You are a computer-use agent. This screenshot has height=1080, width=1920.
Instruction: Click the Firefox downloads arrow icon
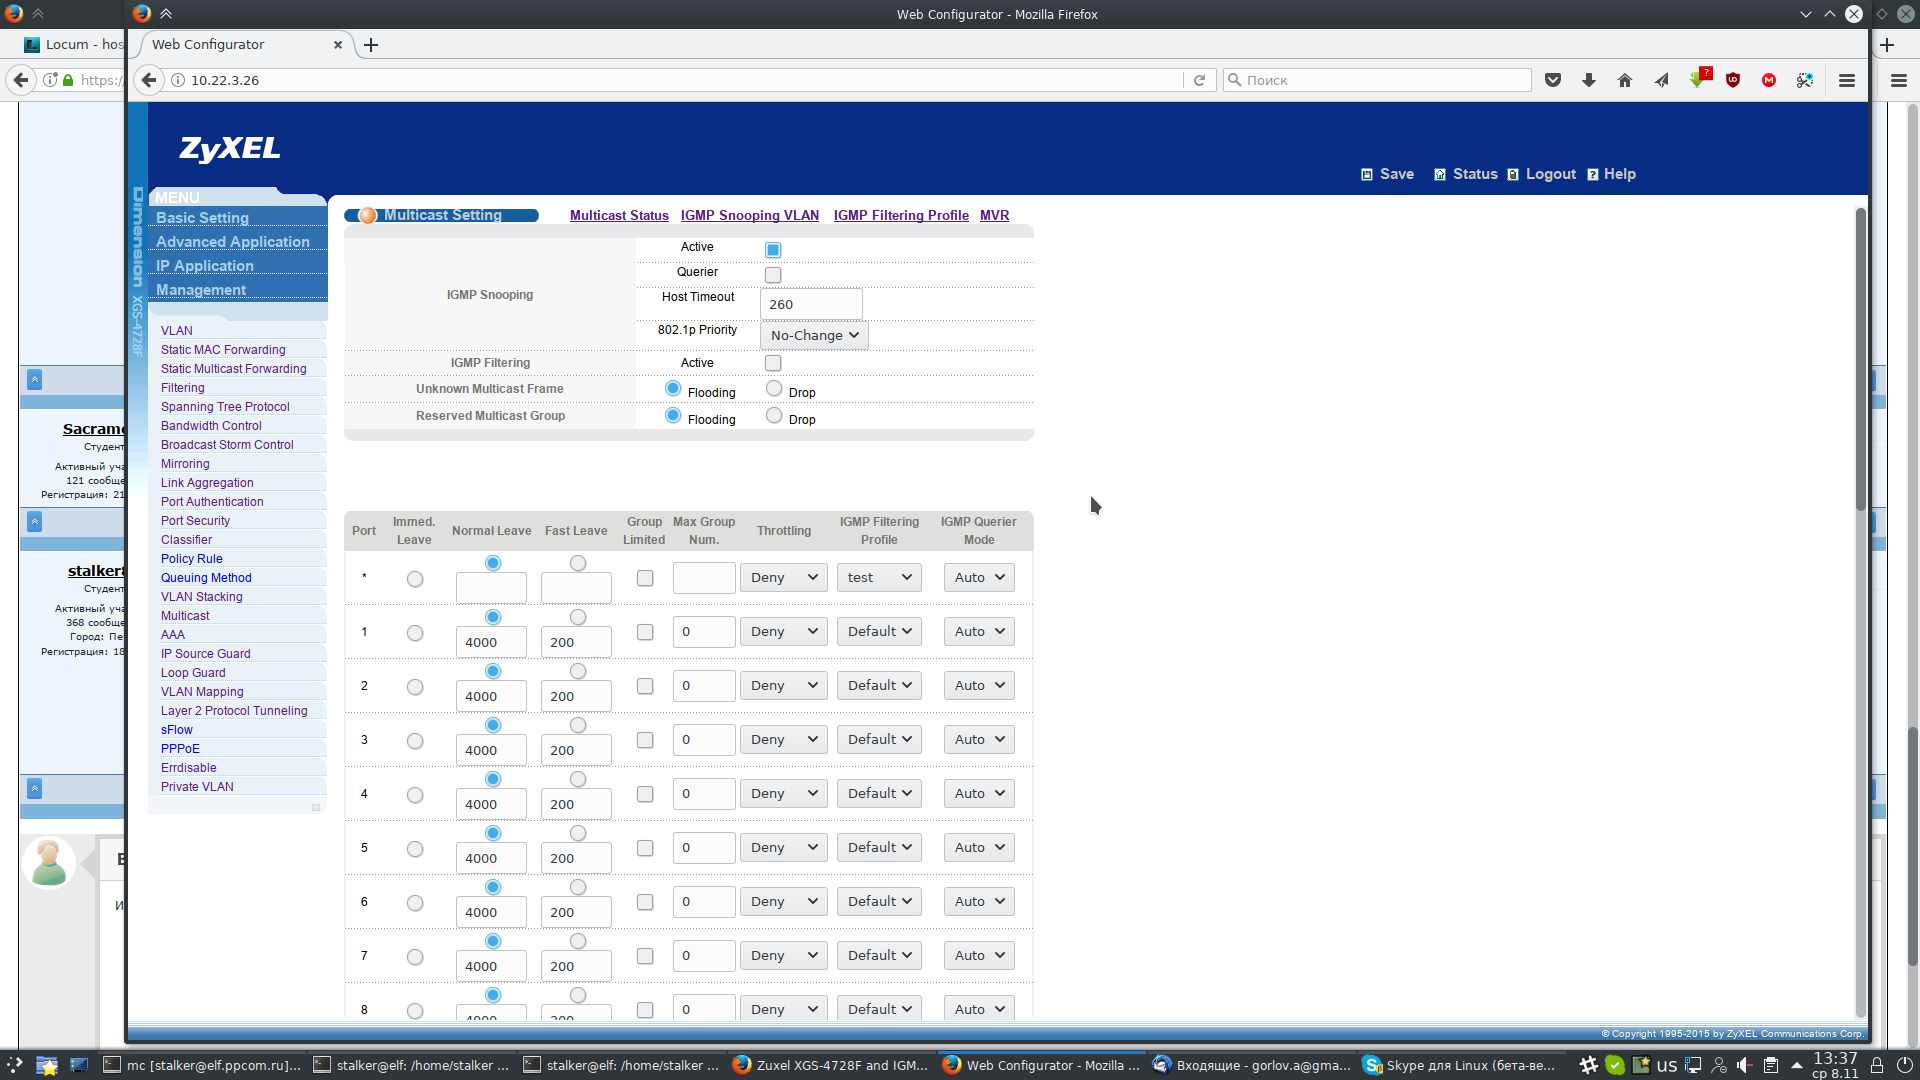click(x=1589, y=80)
